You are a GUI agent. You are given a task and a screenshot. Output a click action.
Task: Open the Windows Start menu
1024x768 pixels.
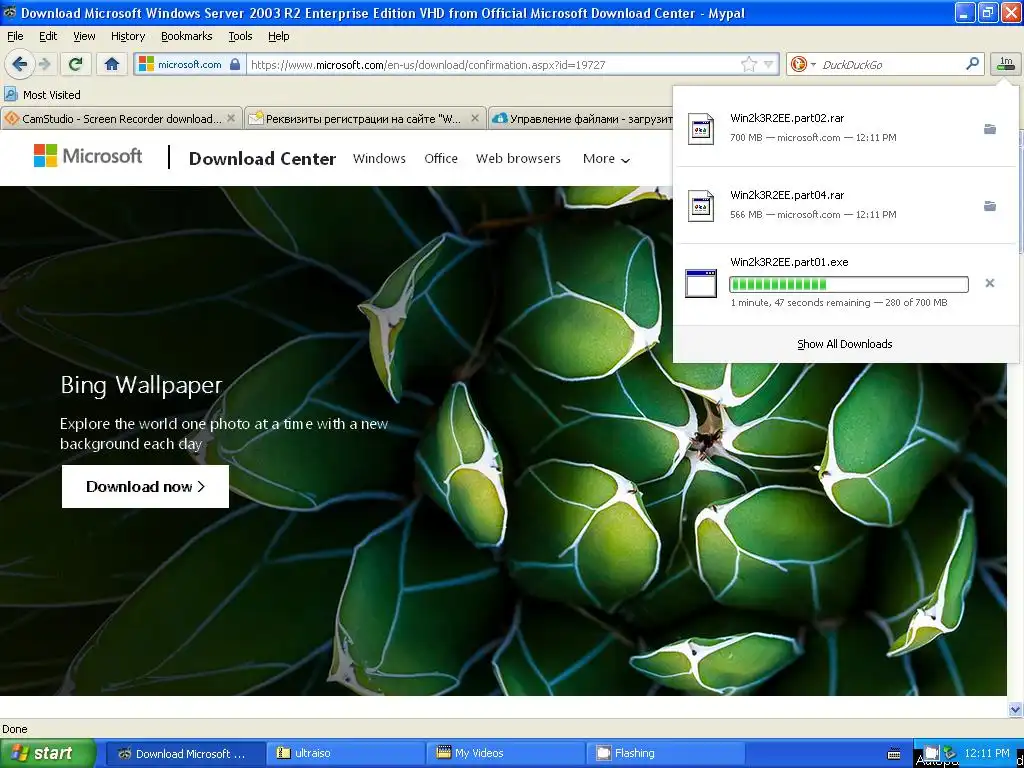[48, 753]
